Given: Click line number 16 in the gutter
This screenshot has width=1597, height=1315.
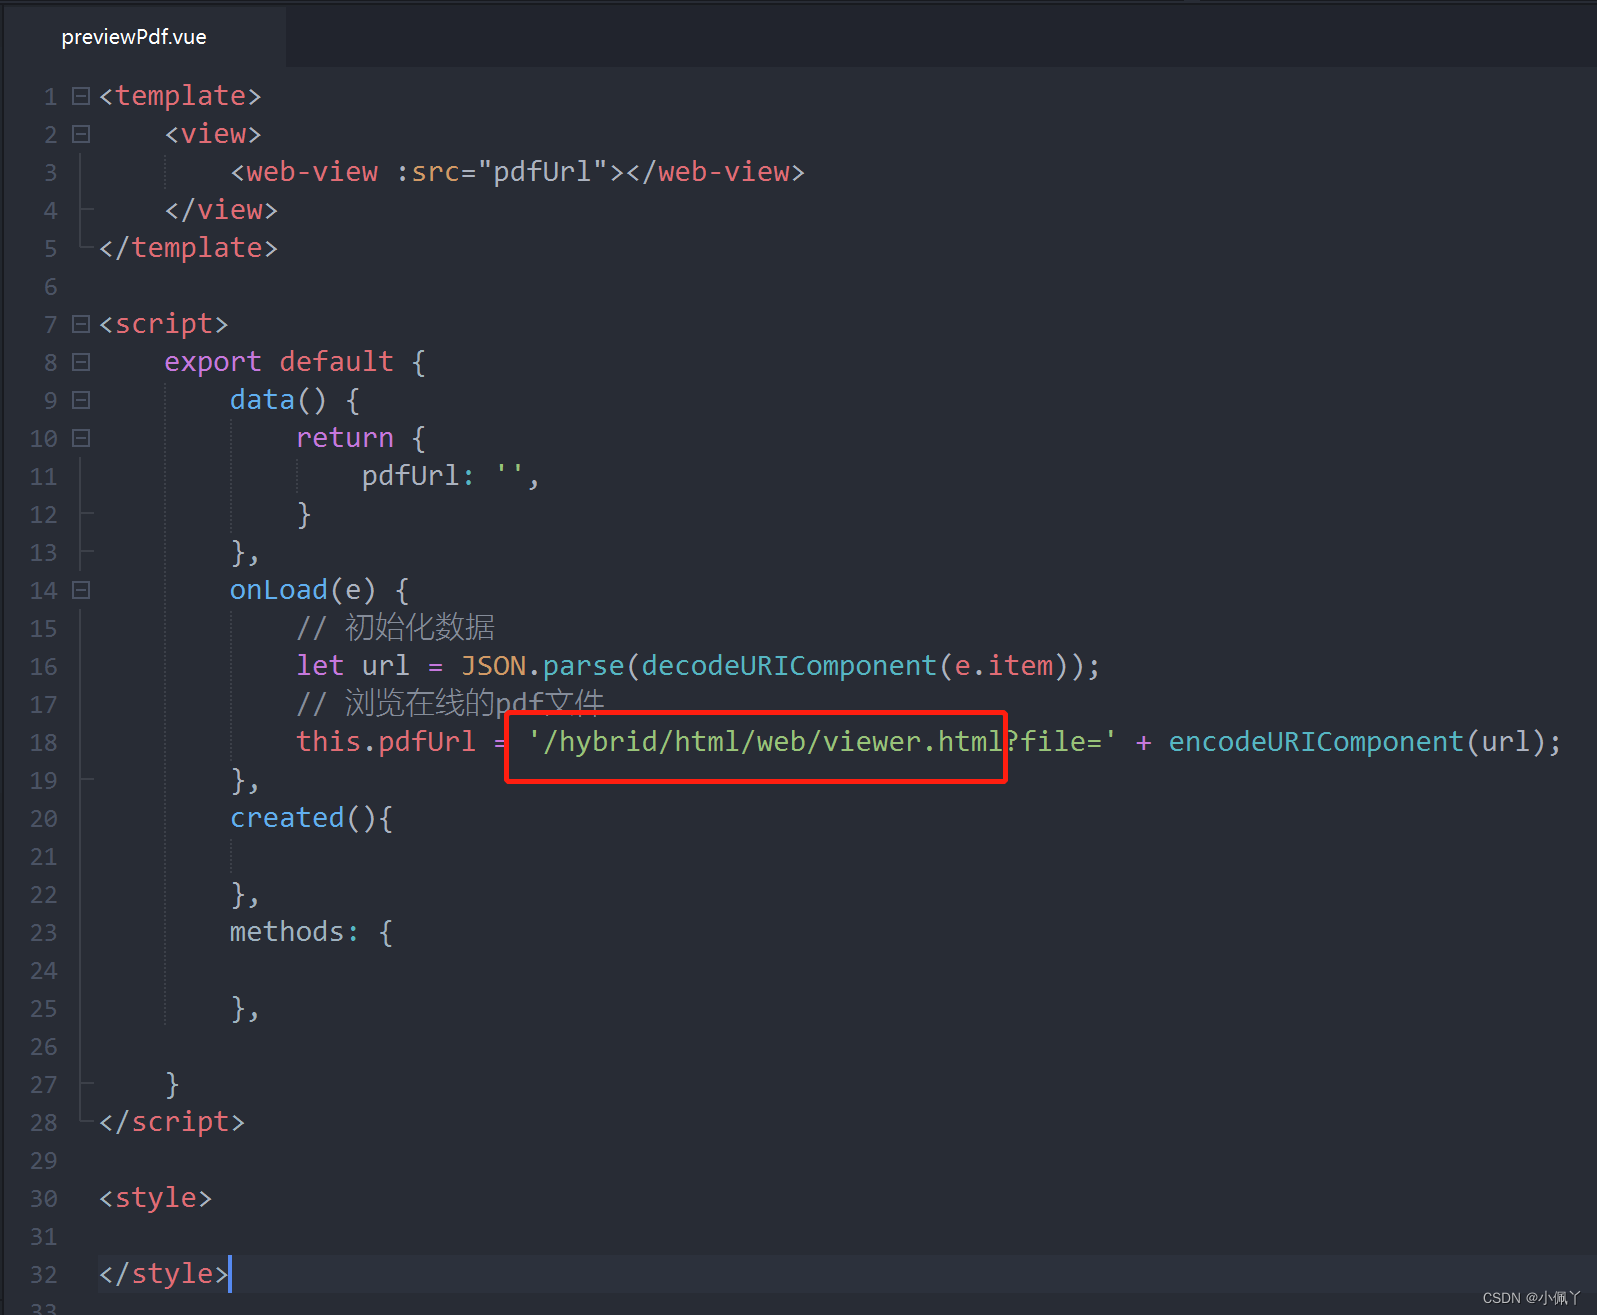Looking at the screenshot, I should tap(44, 667).
